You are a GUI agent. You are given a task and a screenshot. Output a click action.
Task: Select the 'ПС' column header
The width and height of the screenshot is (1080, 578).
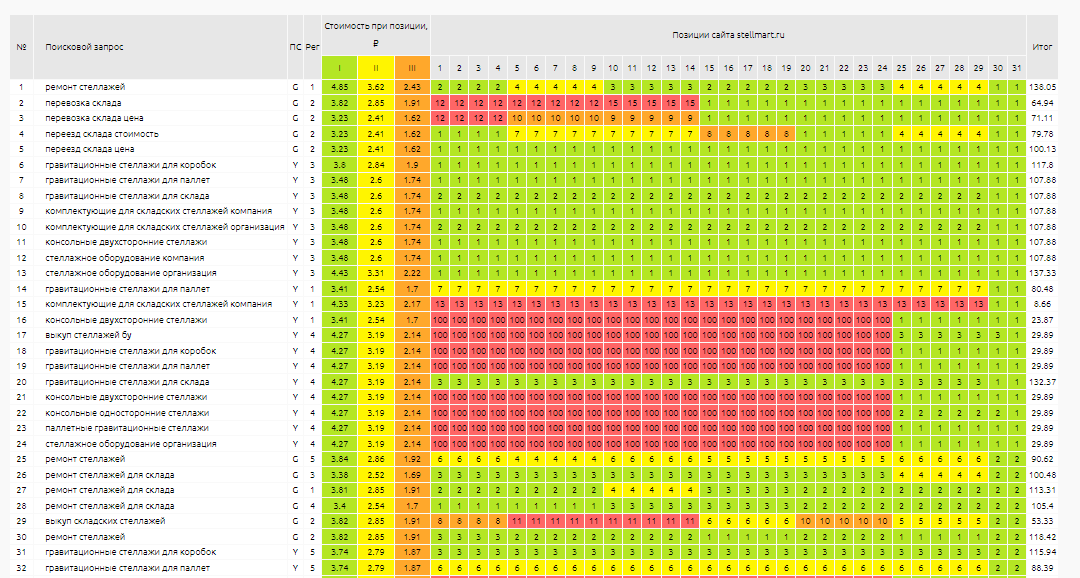[295, 47]
